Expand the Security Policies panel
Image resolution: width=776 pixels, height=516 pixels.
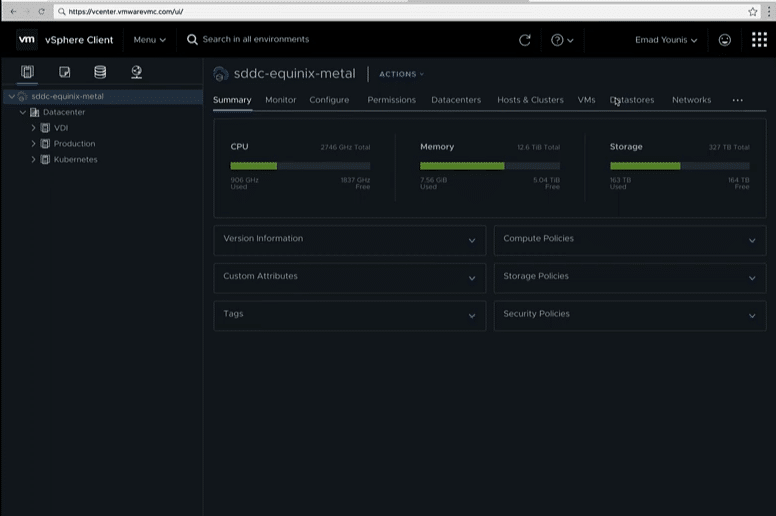click(x=752, y=316)
